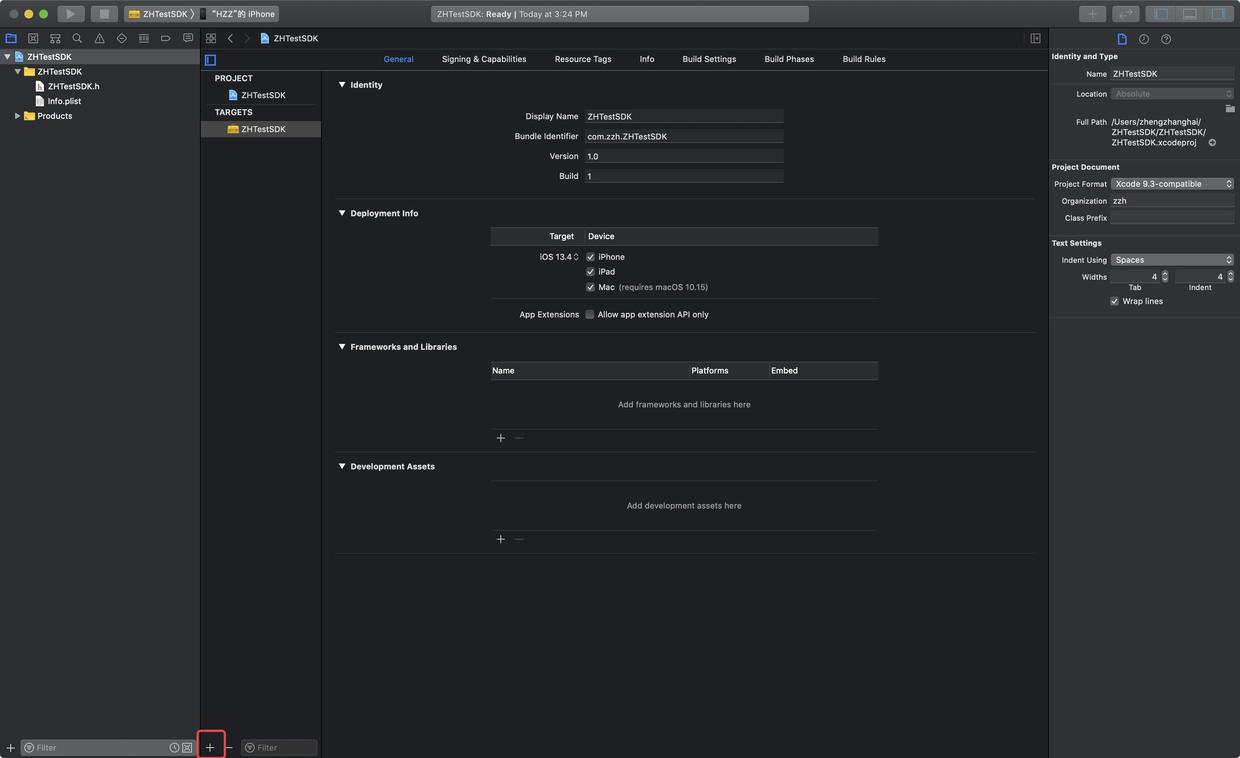Screen dimensions: 1240x758
Task: Show the Project navigator folder icon
Action: (x=11, y=38)
